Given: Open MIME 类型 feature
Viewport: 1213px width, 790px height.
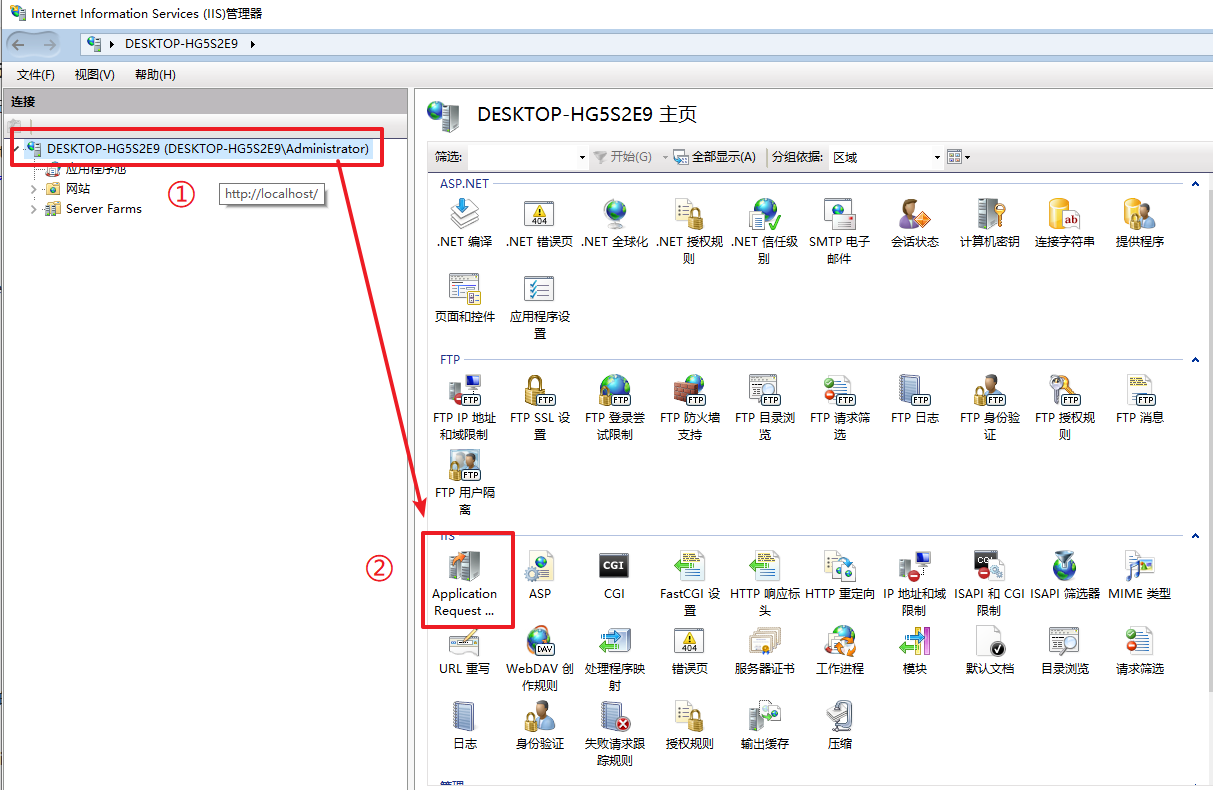Looking at the screenshot, I should (1140, 575).
